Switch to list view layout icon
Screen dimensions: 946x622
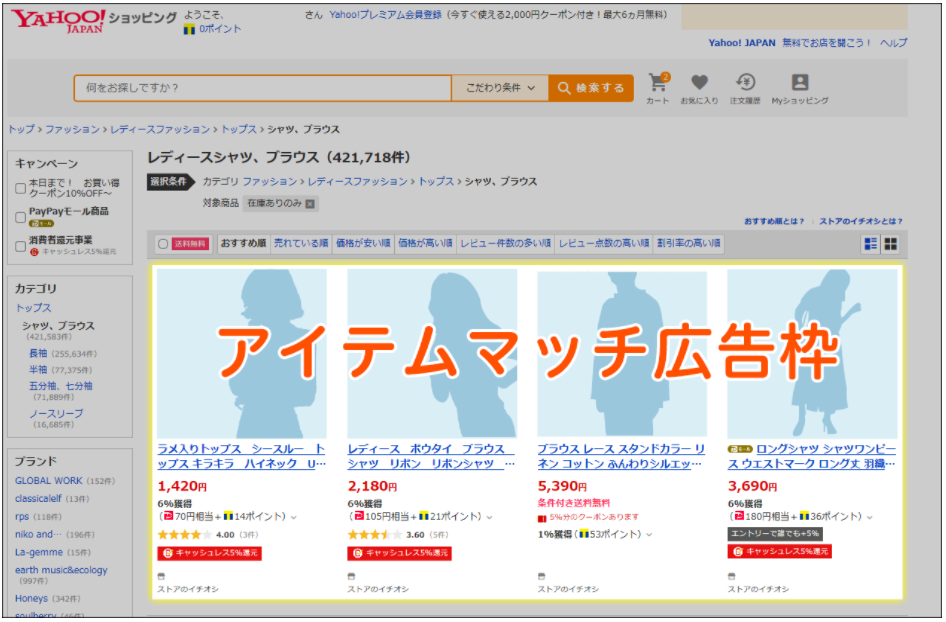[x=871, y=244]
